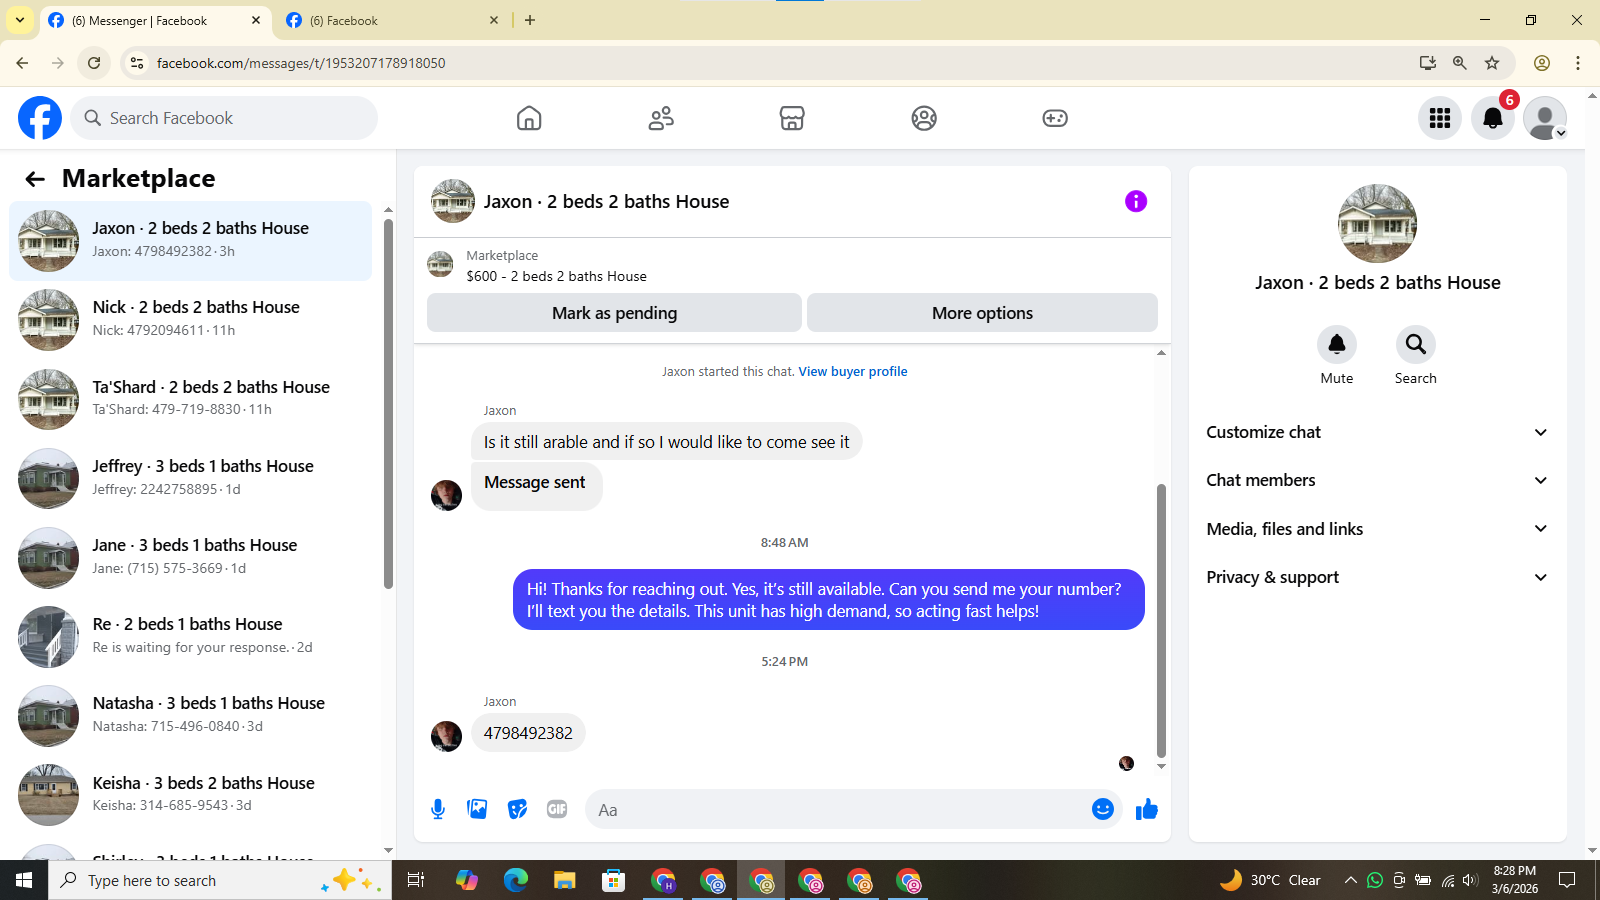Screen dimensions: 1600x900
Task: Open Keisha 3 beds 2 baths chat
Action: (x=190, y=794)
